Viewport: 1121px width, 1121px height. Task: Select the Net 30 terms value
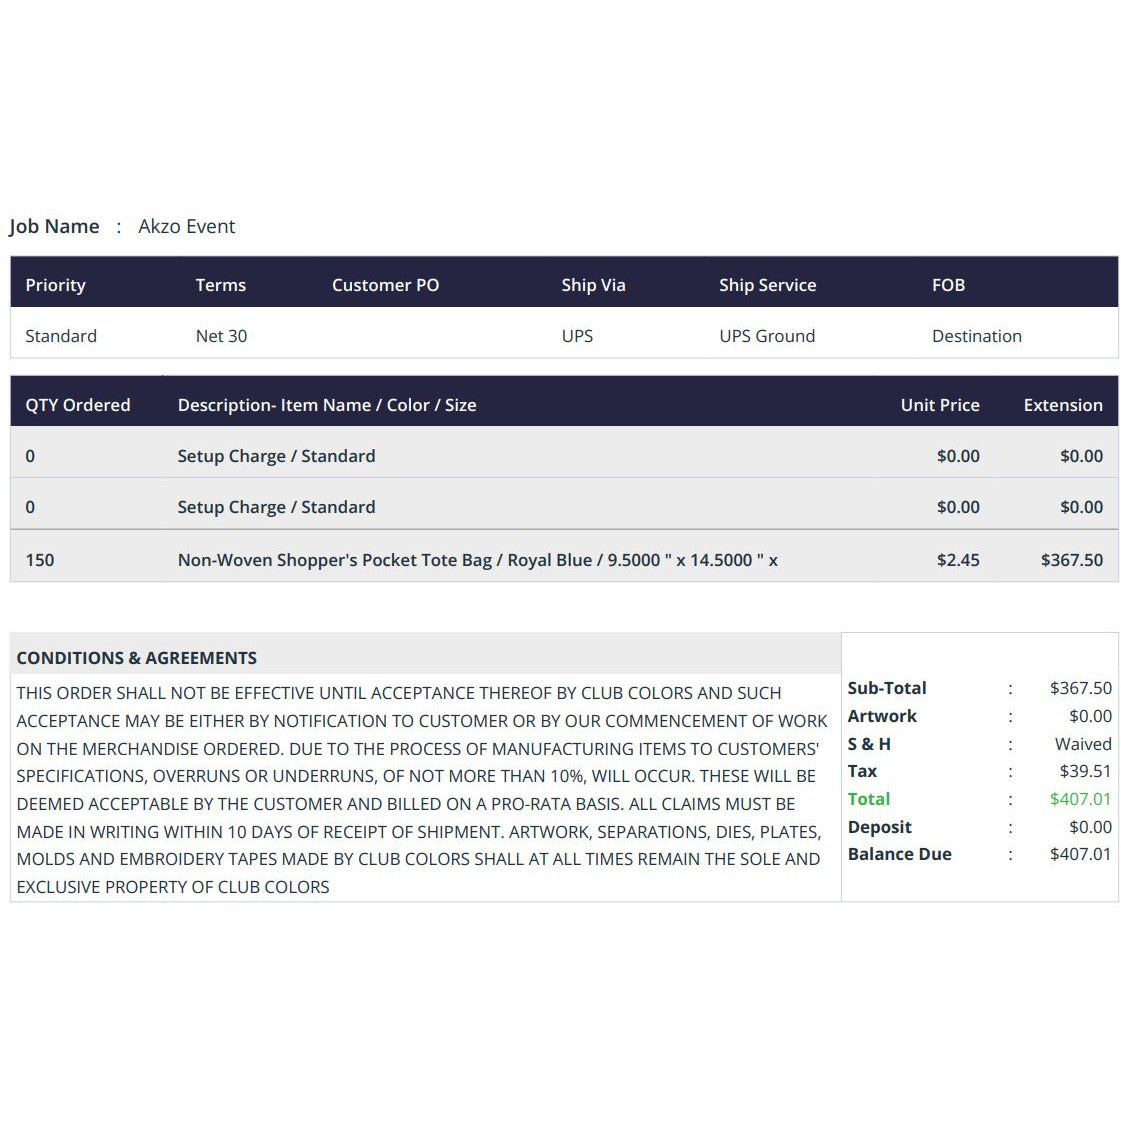222,336
